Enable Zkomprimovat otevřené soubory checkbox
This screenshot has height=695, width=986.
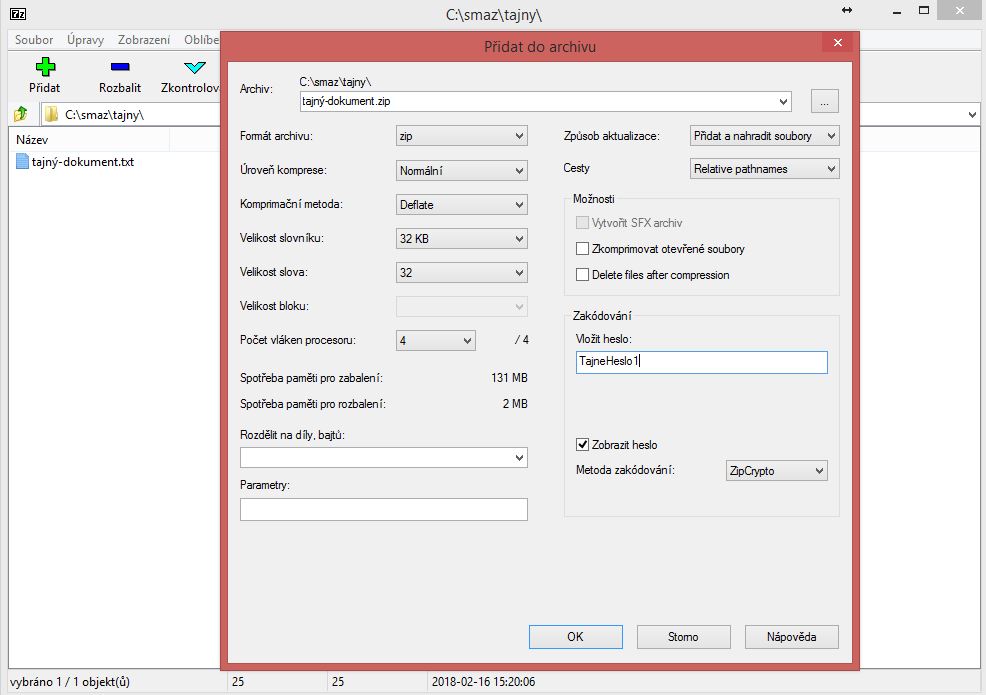tap(583, 249)
